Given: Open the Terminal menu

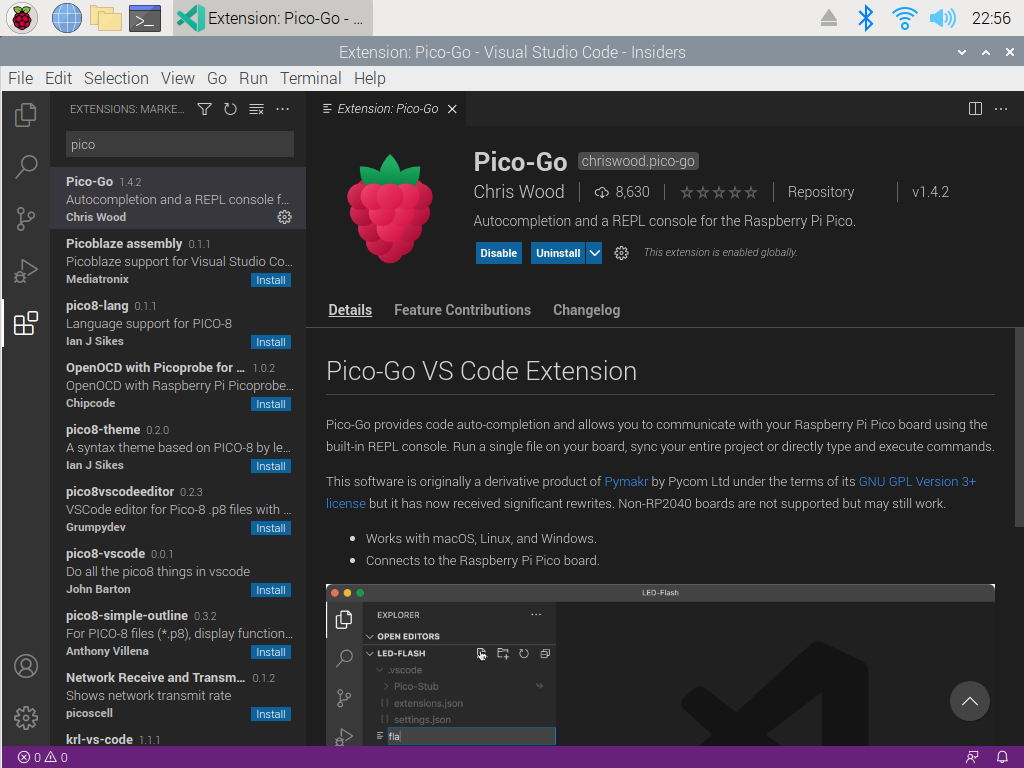Looking at the screenshot, I should [311, 78].
